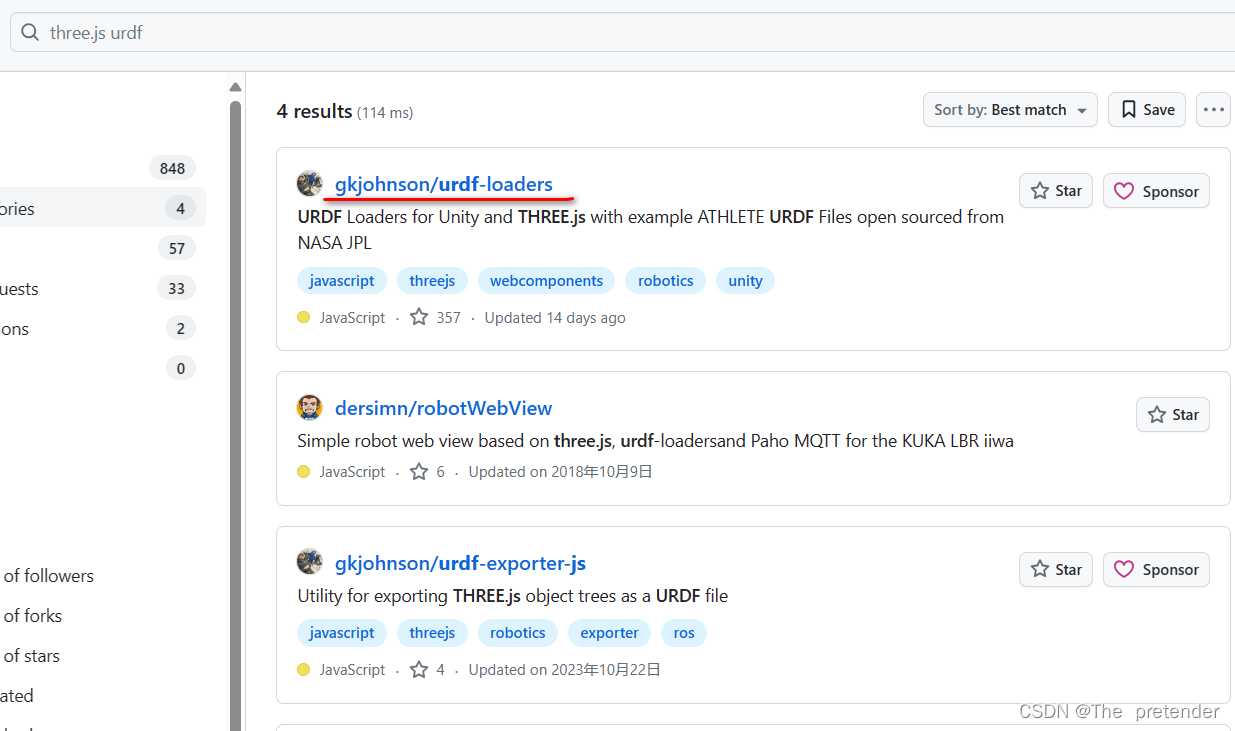
Task: Click the JavaScript language dot for robotWebView
Action: click(304, 471)
